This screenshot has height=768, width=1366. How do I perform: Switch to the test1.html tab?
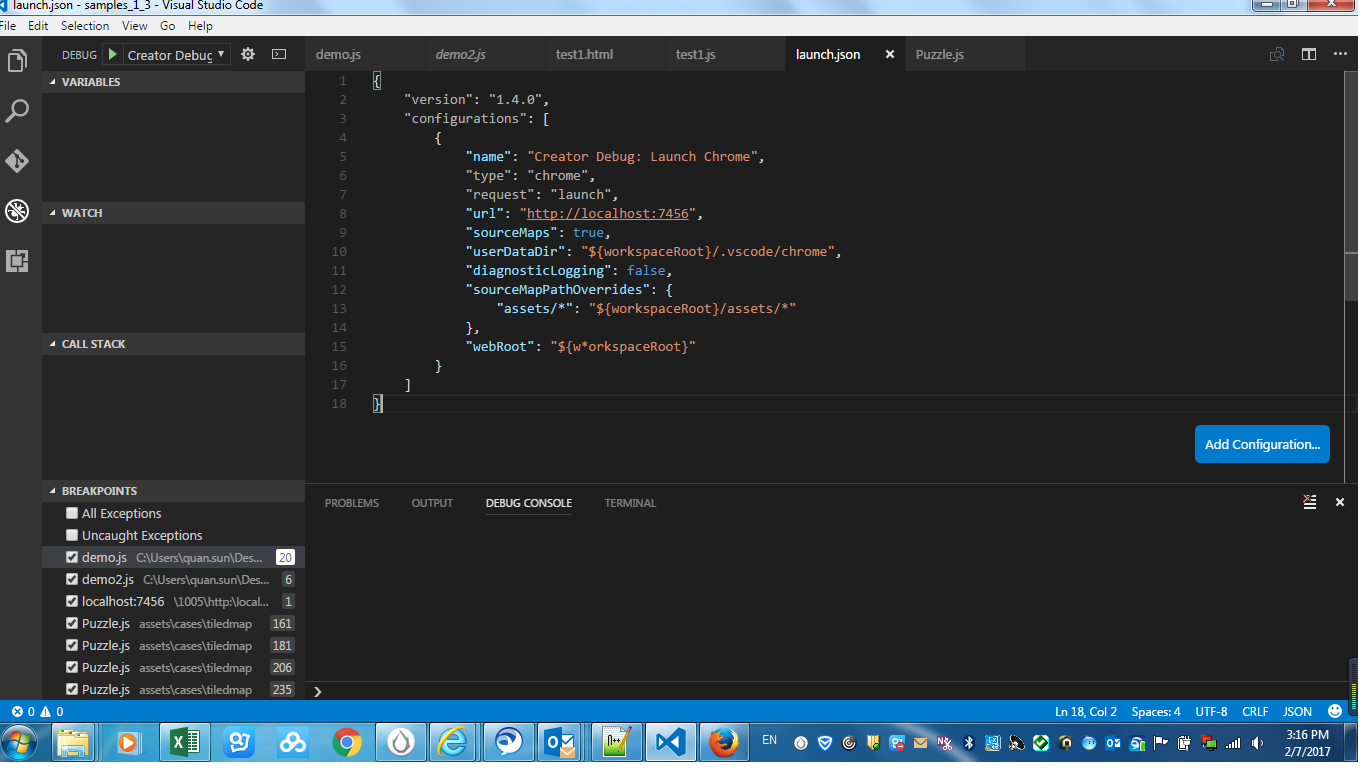pos(605,55)
